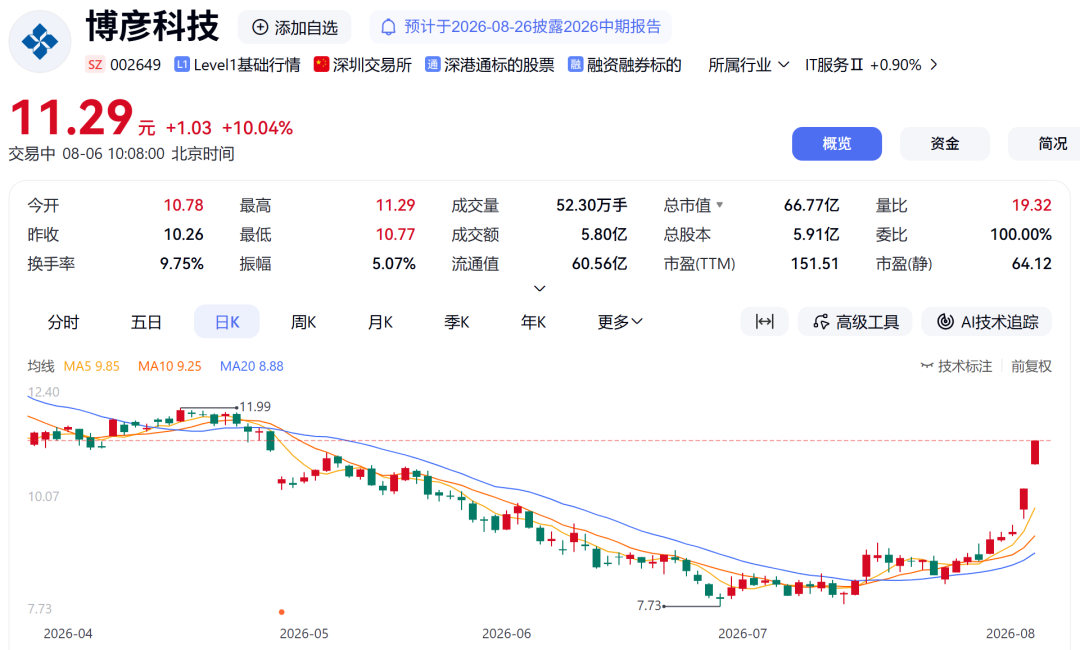Select the 五日 chart period
Viewport: 1080px width, 650px height.
tap(146, 322)
